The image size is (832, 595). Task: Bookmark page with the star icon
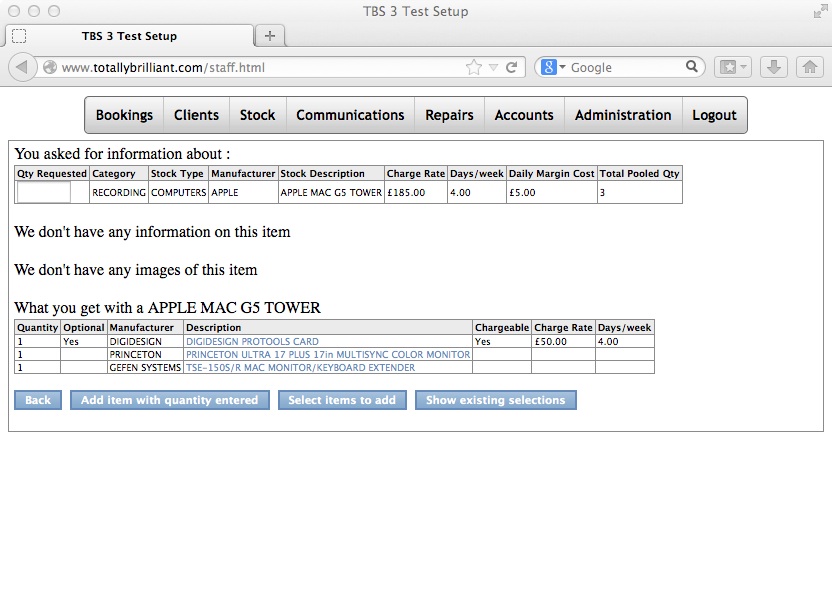point(474,67)
